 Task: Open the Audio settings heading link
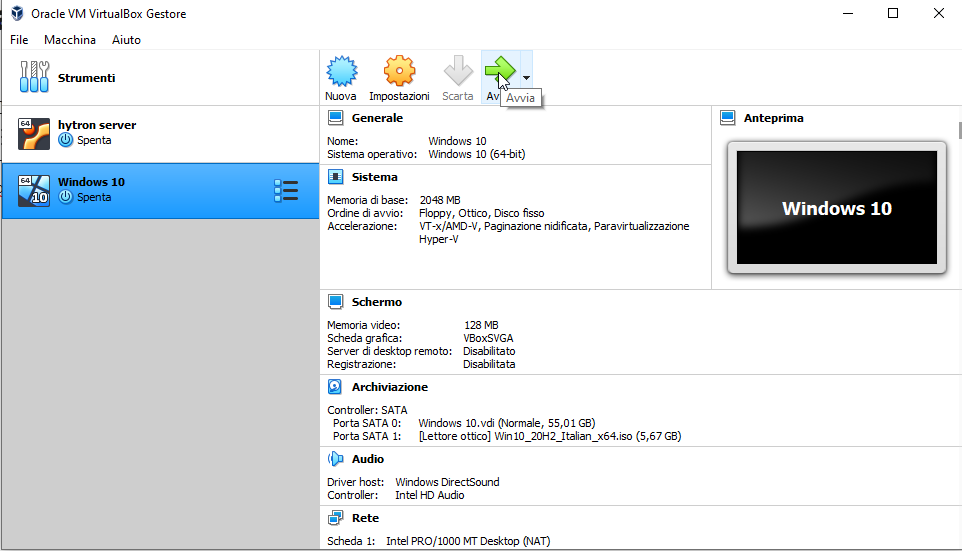tap(368, 459)
